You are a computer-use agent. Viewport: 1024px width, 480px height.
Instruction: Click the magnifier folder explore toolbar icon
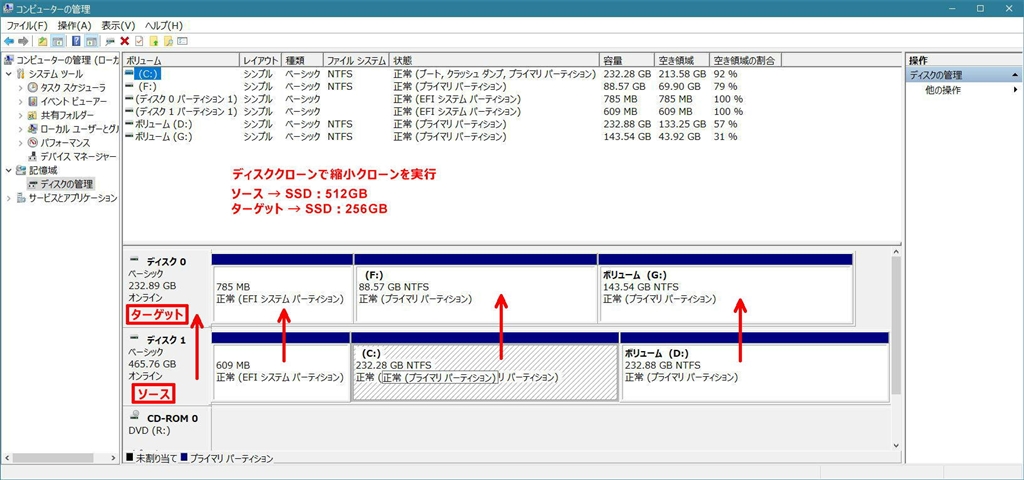click(168, 41)
